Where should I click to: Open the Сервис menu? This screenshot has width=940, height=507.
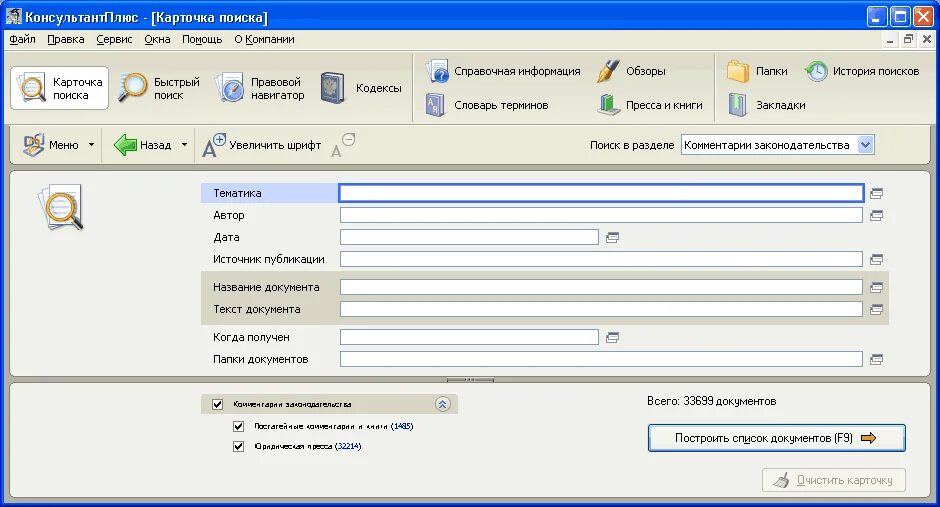115,40
